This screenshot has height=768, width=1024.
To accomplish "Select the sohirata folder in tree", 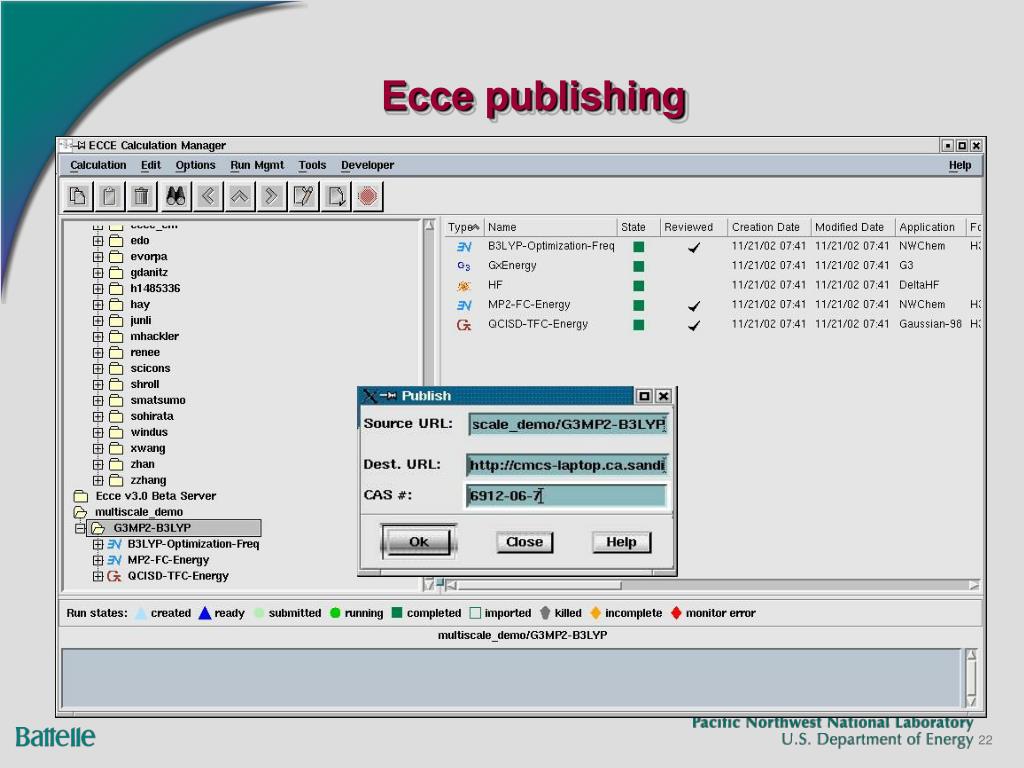I will coord(152,417).
